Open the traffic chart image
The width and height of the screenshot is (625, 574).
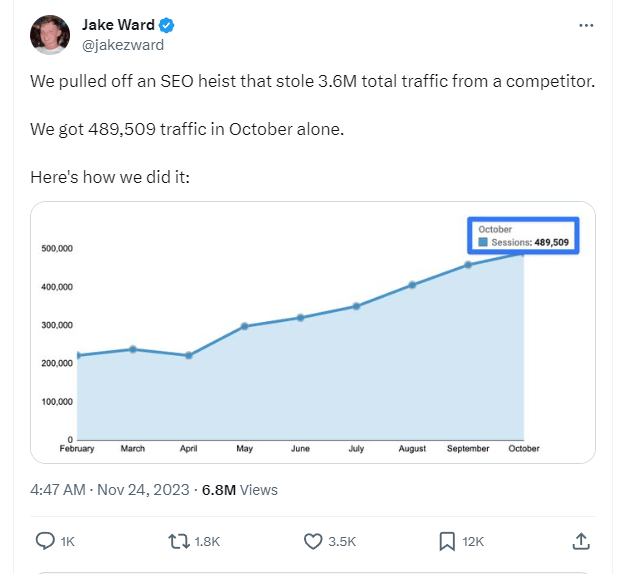click(313, 332)
